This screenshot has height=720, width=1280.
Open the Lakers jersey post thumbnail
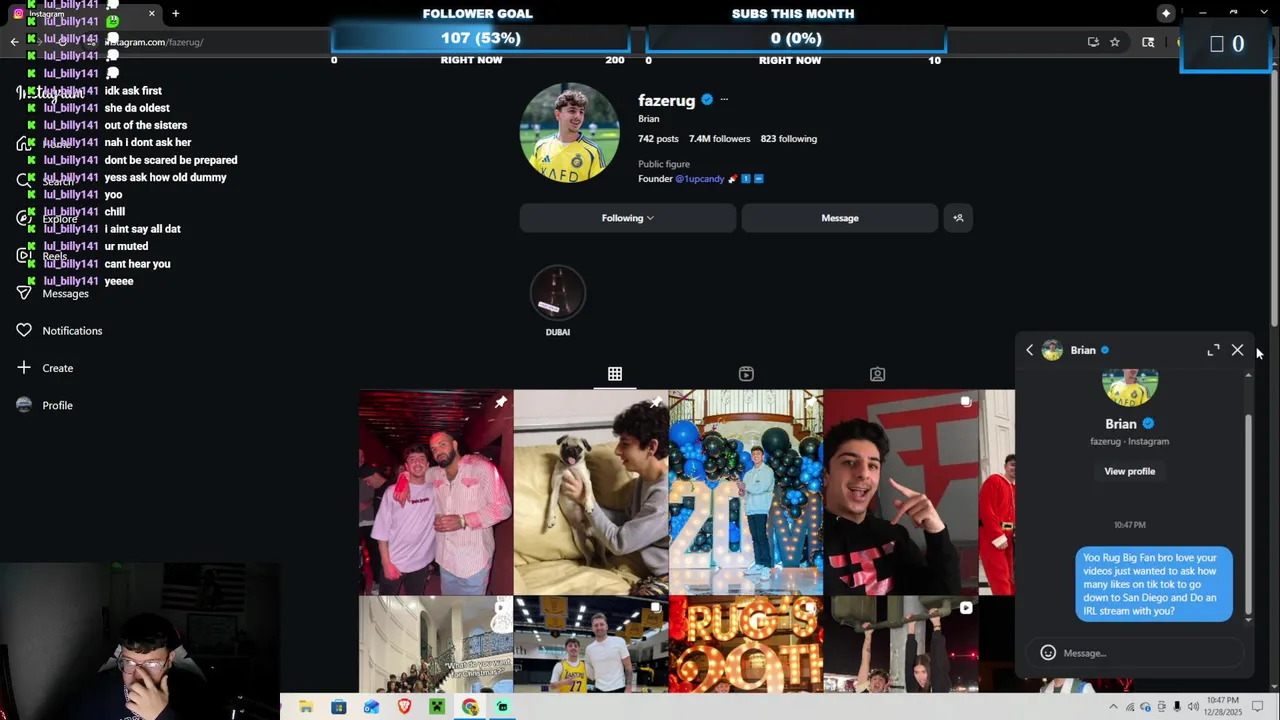pyautogui.click(x=591, y=645)
